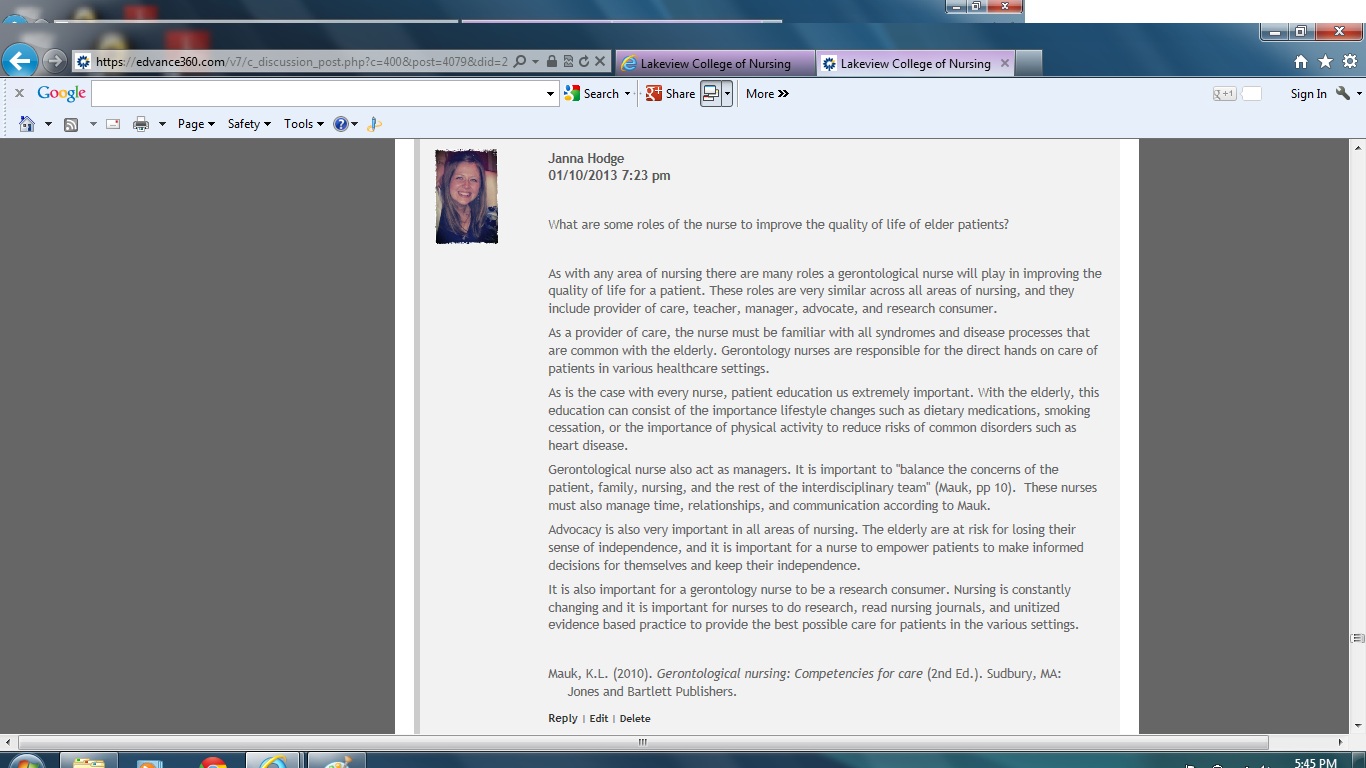This screenshot has width=1366, height=768.
Task: Expand the Page dropdown menu
Action: point(196,124)
